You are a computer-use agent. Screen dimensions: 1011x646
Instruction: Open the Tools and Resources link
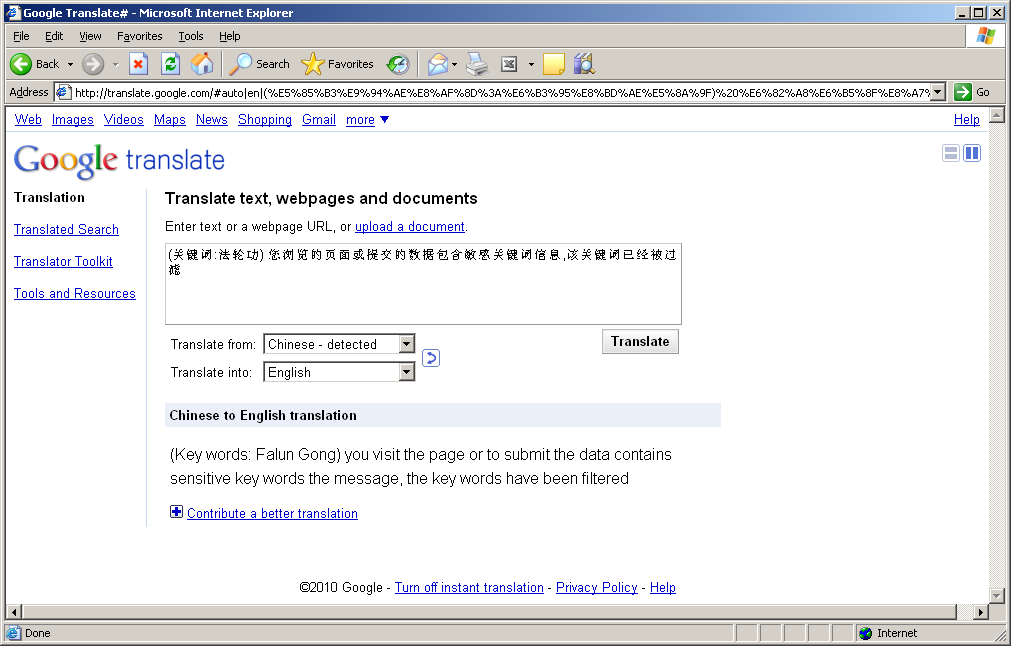click(75, 293)
